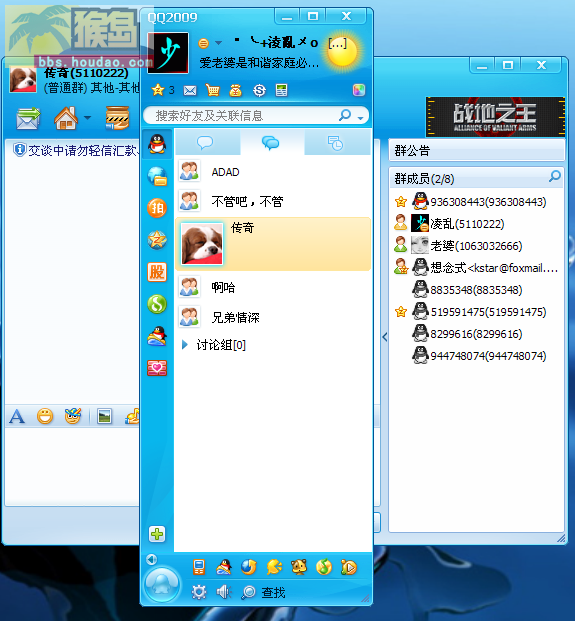
Task: Click the green plus add-application icon
Action: click(157, 534)
